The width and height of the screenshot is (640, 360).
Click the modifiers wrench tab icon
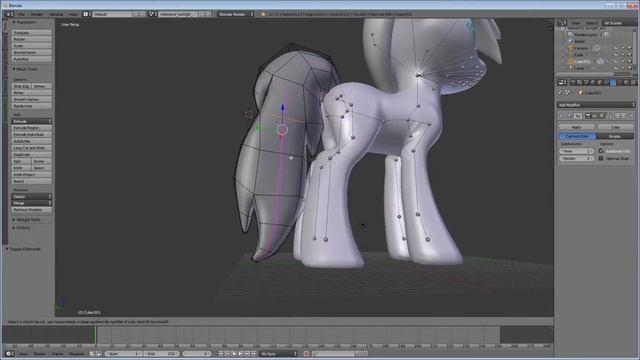tap(613, 82)
